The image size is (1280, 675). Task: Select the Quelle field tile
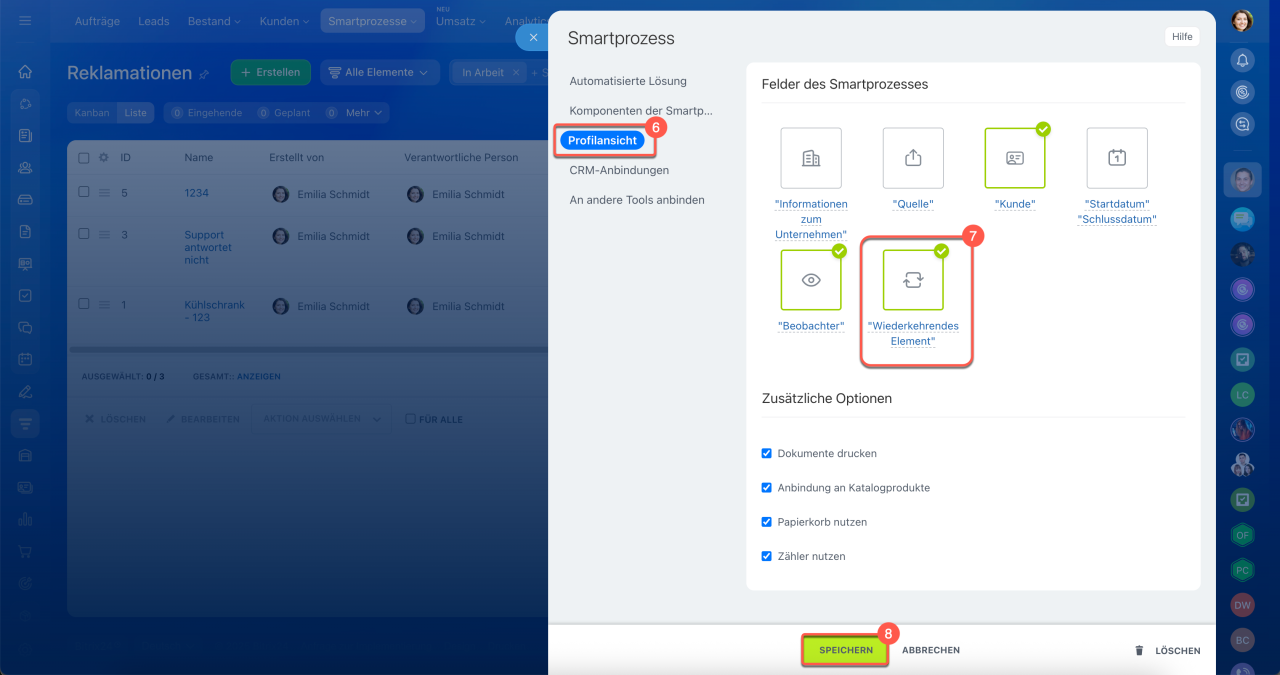913,158
